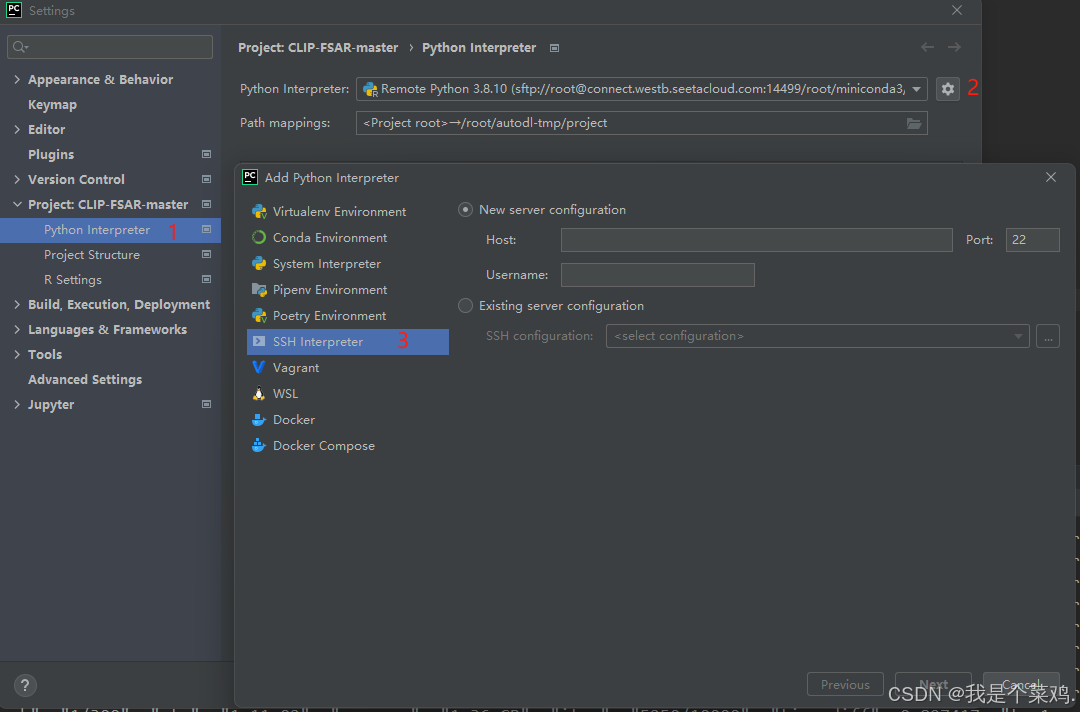Click the PyCharm icon in Settings title bar
This screenshot has width=1080, height=712.
pyautogui.click(x=14, y=10)
